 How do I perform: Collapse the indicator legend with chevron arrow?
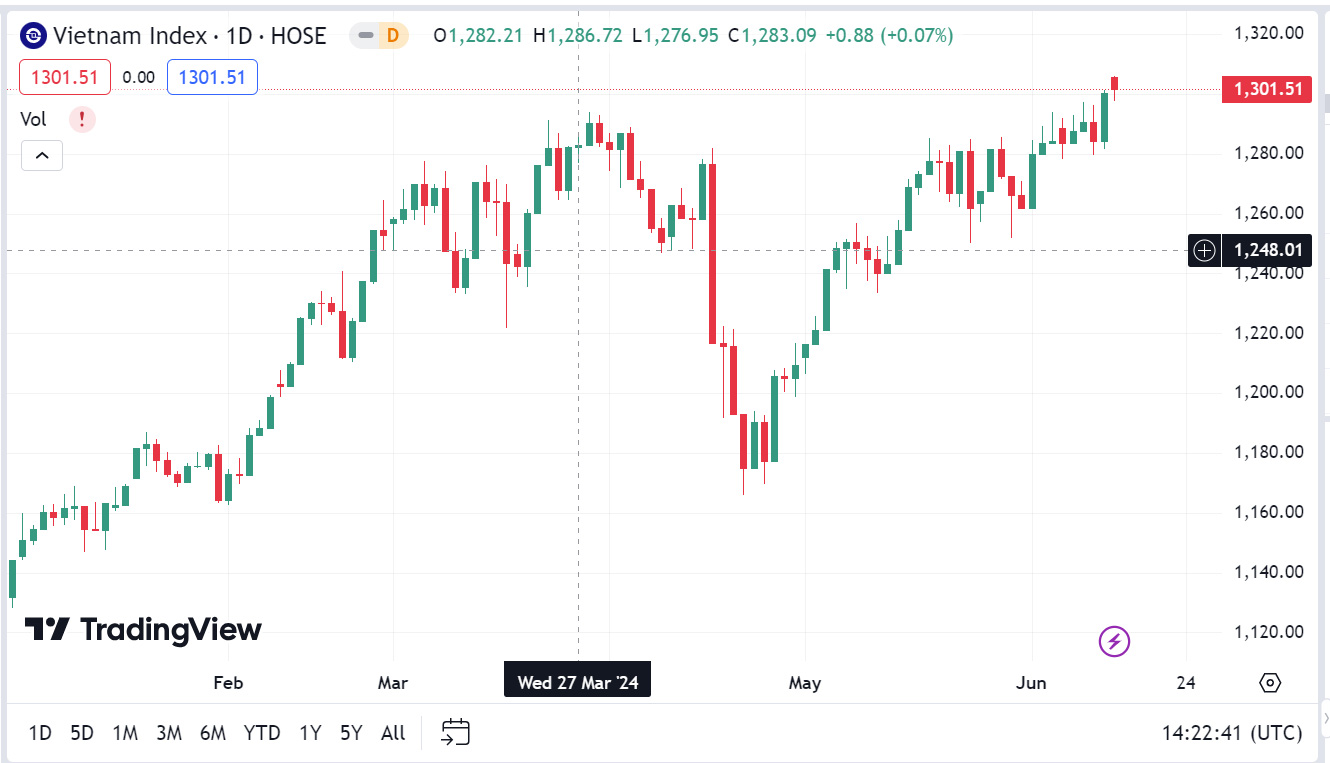click(42, 156)
